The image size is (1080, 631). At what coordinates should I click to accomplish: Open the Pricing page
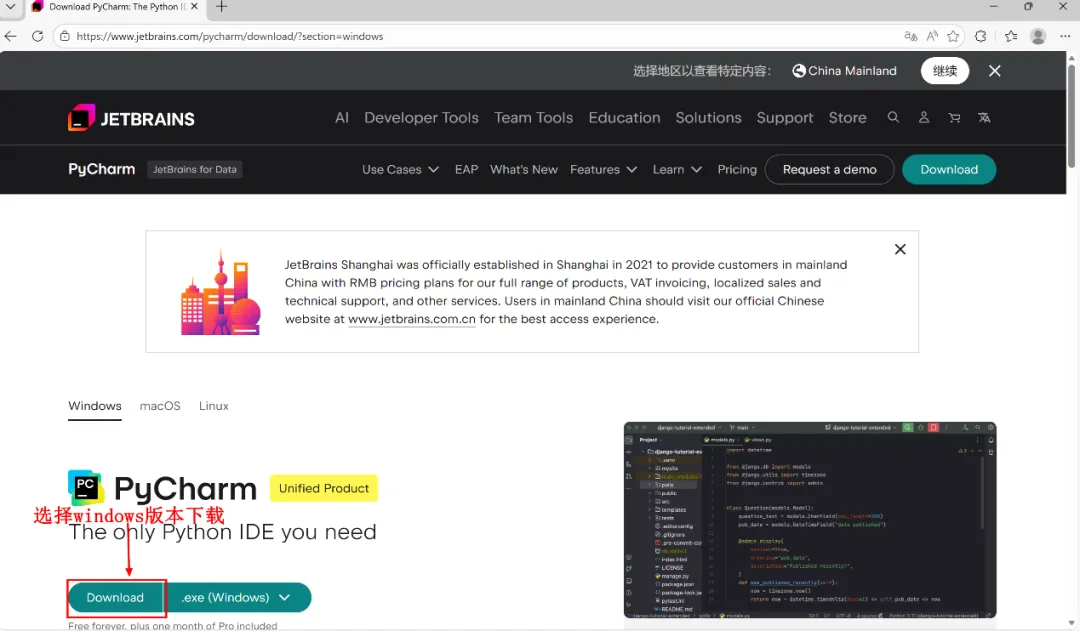click(x=737, y=169)
